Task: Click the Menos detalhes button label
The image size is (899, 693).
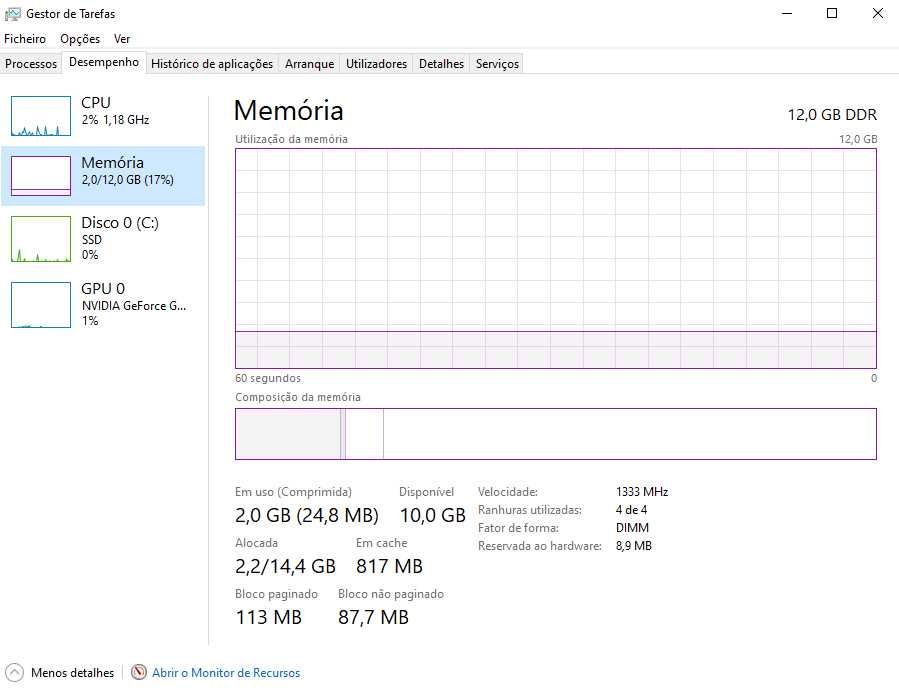Action: pos(73,673)
